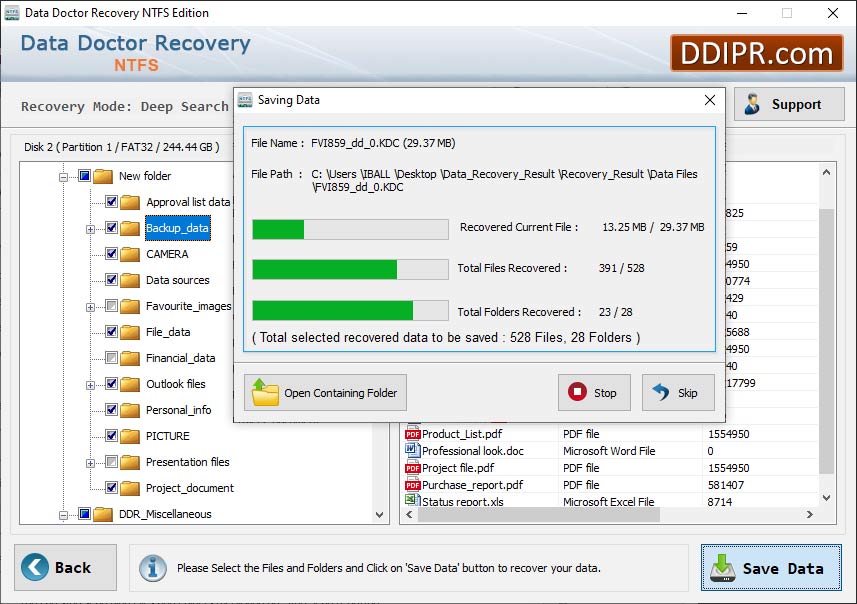
Task: Click the PDF icon of Product_List.pdf
Action: 413,434
